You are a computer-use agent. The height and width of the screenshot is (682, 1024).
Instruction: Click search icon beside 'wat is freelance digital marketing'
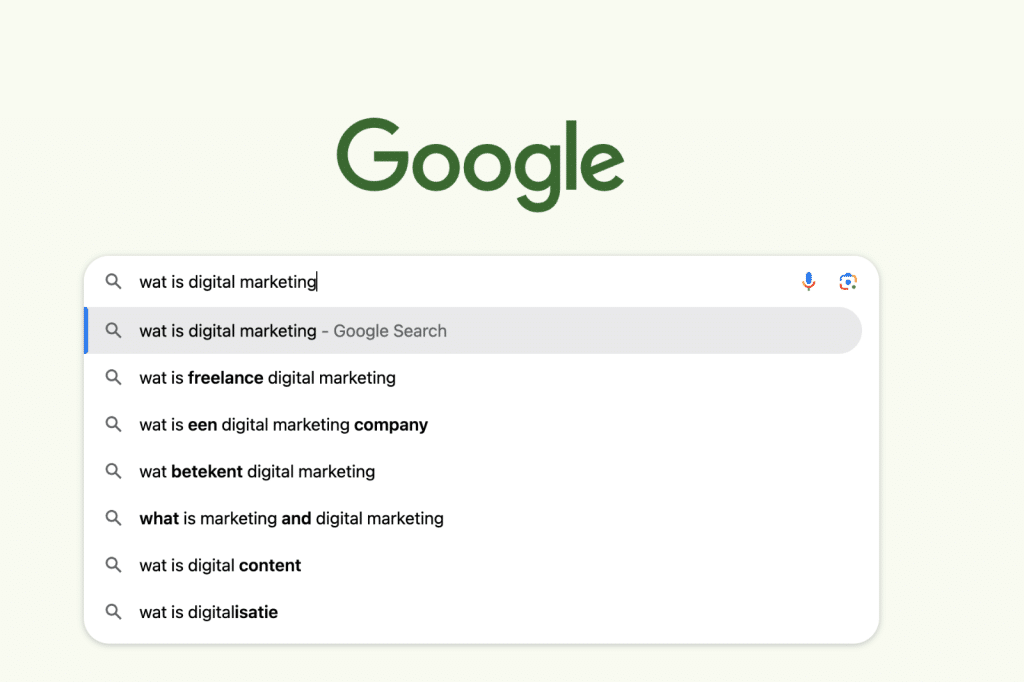pyautogui.click(x=114, y=378)
